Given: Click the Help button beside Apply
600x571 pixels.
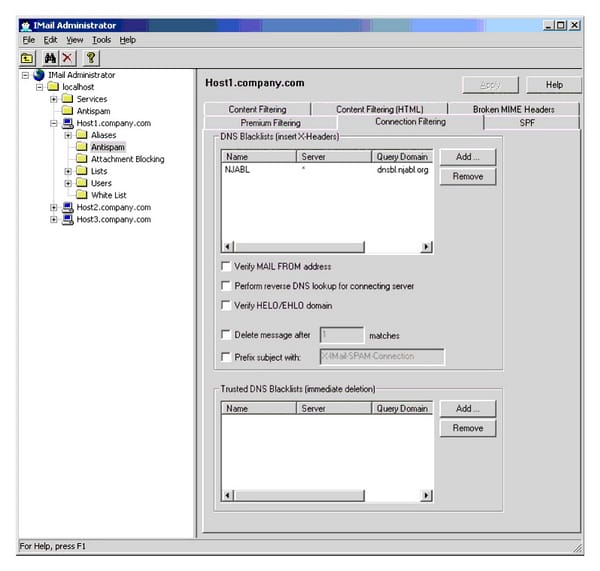Looking at the screenshot, I should 554,85.
